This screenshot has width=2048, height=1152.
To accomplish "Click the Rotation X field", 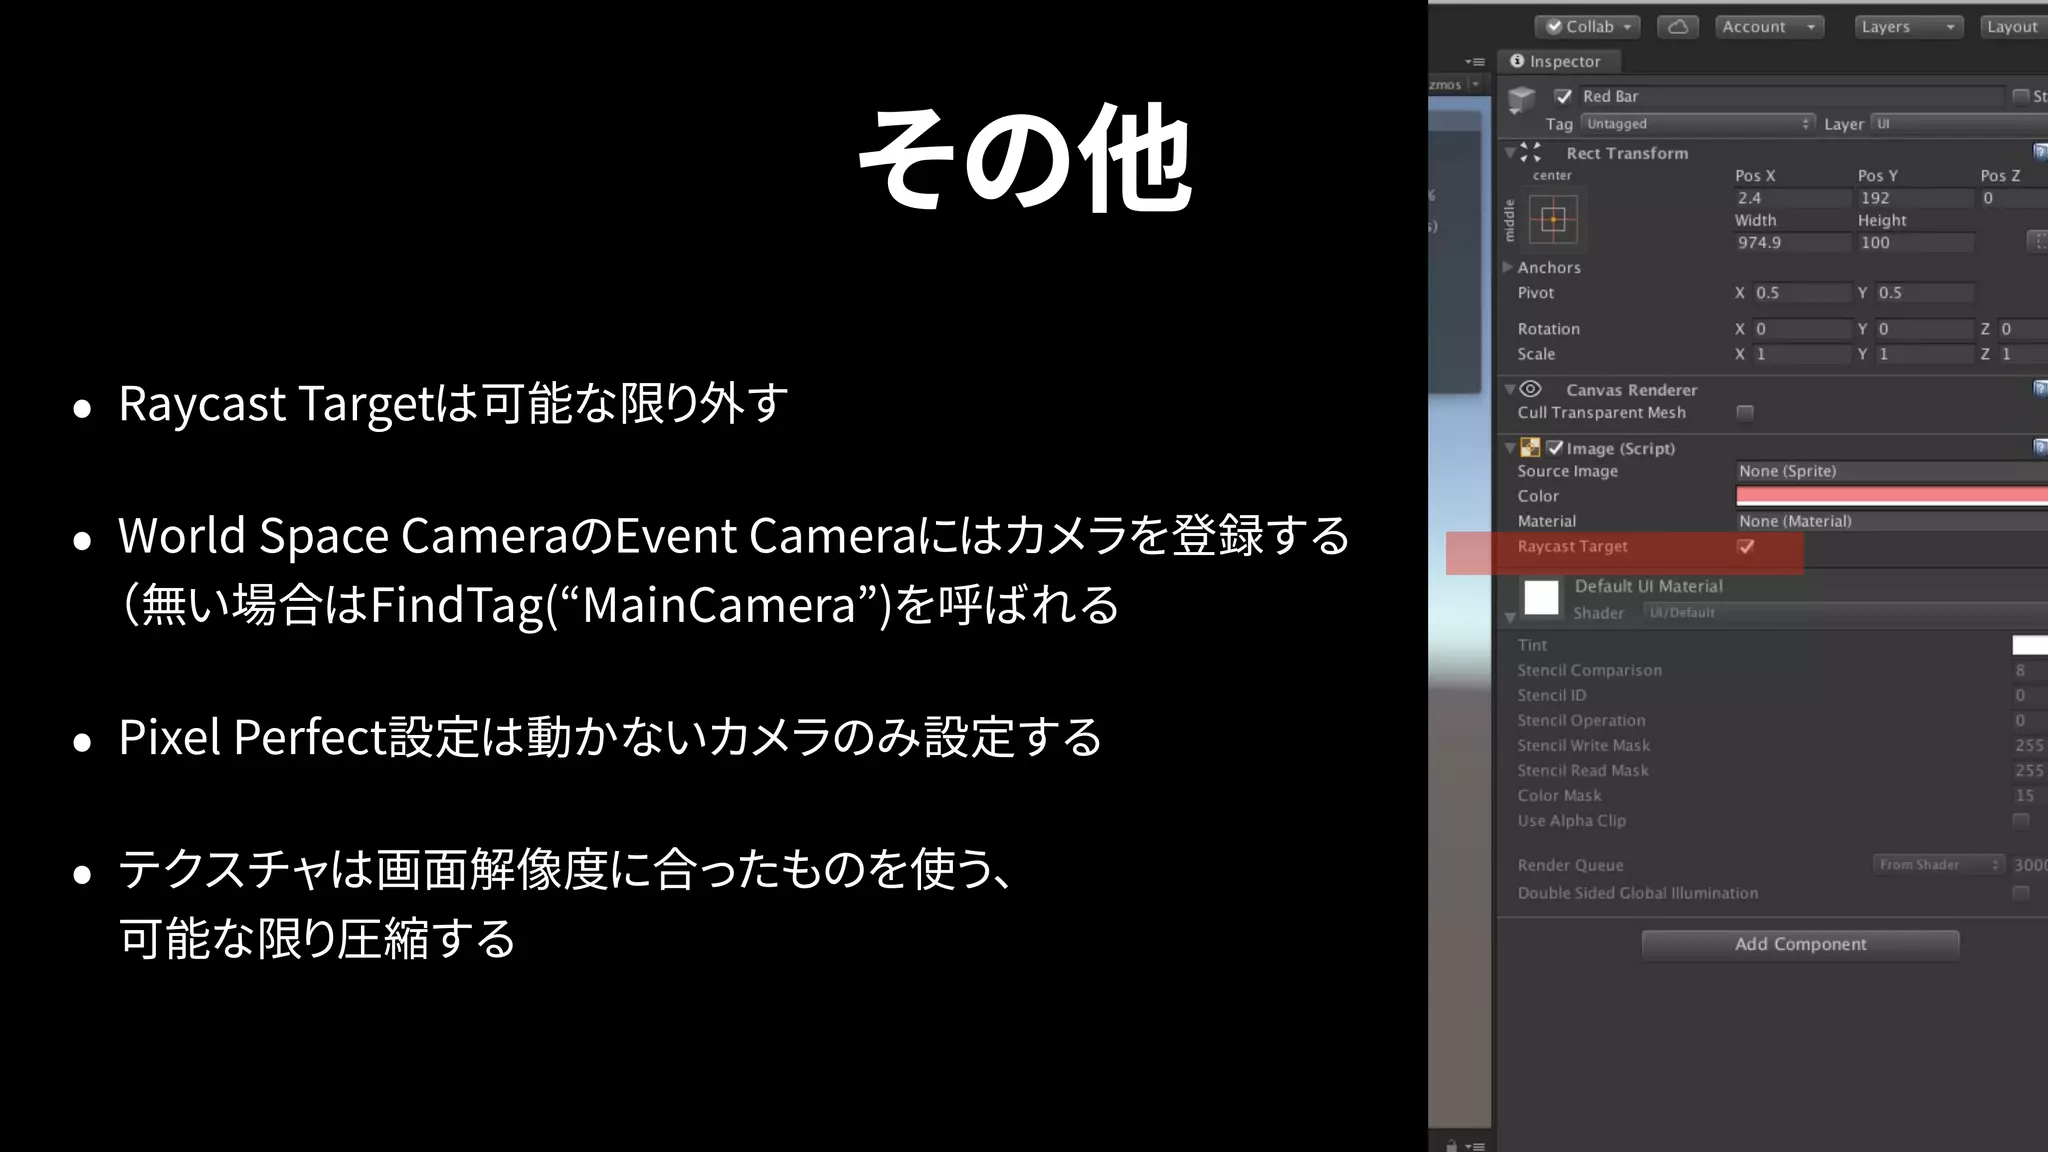I will pyautogui.click(x=1802, y=329).
